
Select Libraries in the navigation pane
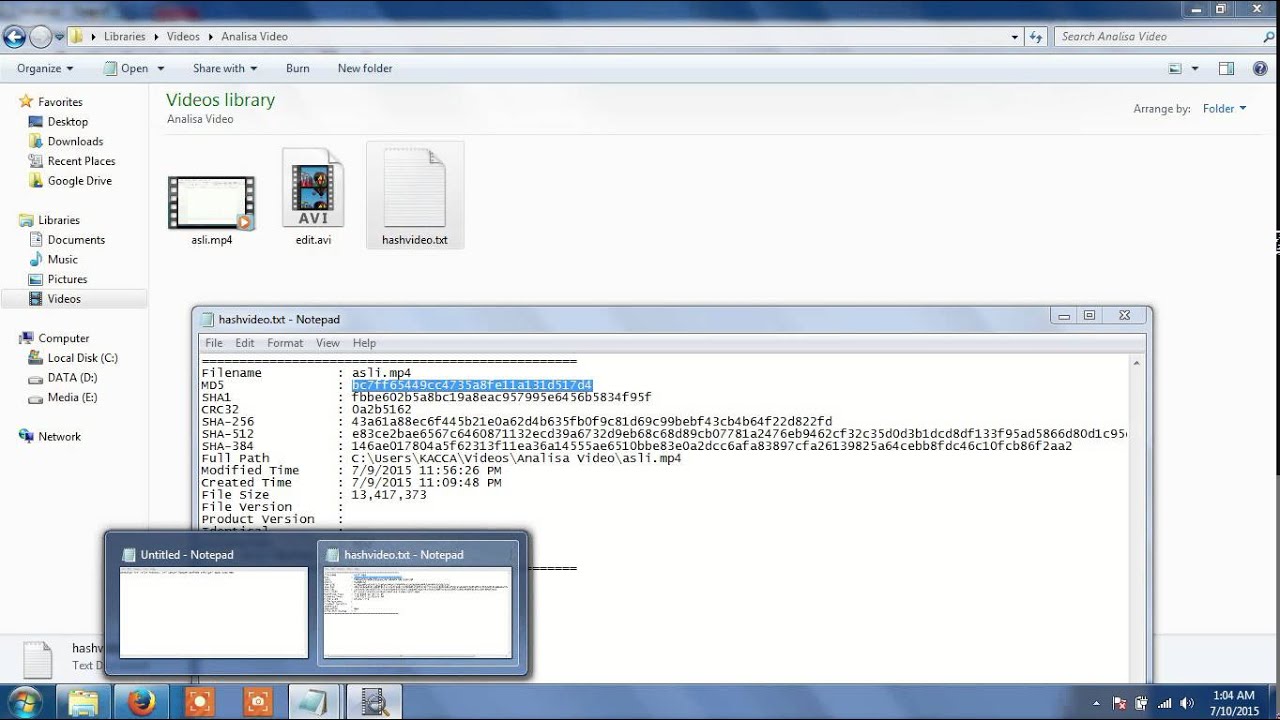58,220
